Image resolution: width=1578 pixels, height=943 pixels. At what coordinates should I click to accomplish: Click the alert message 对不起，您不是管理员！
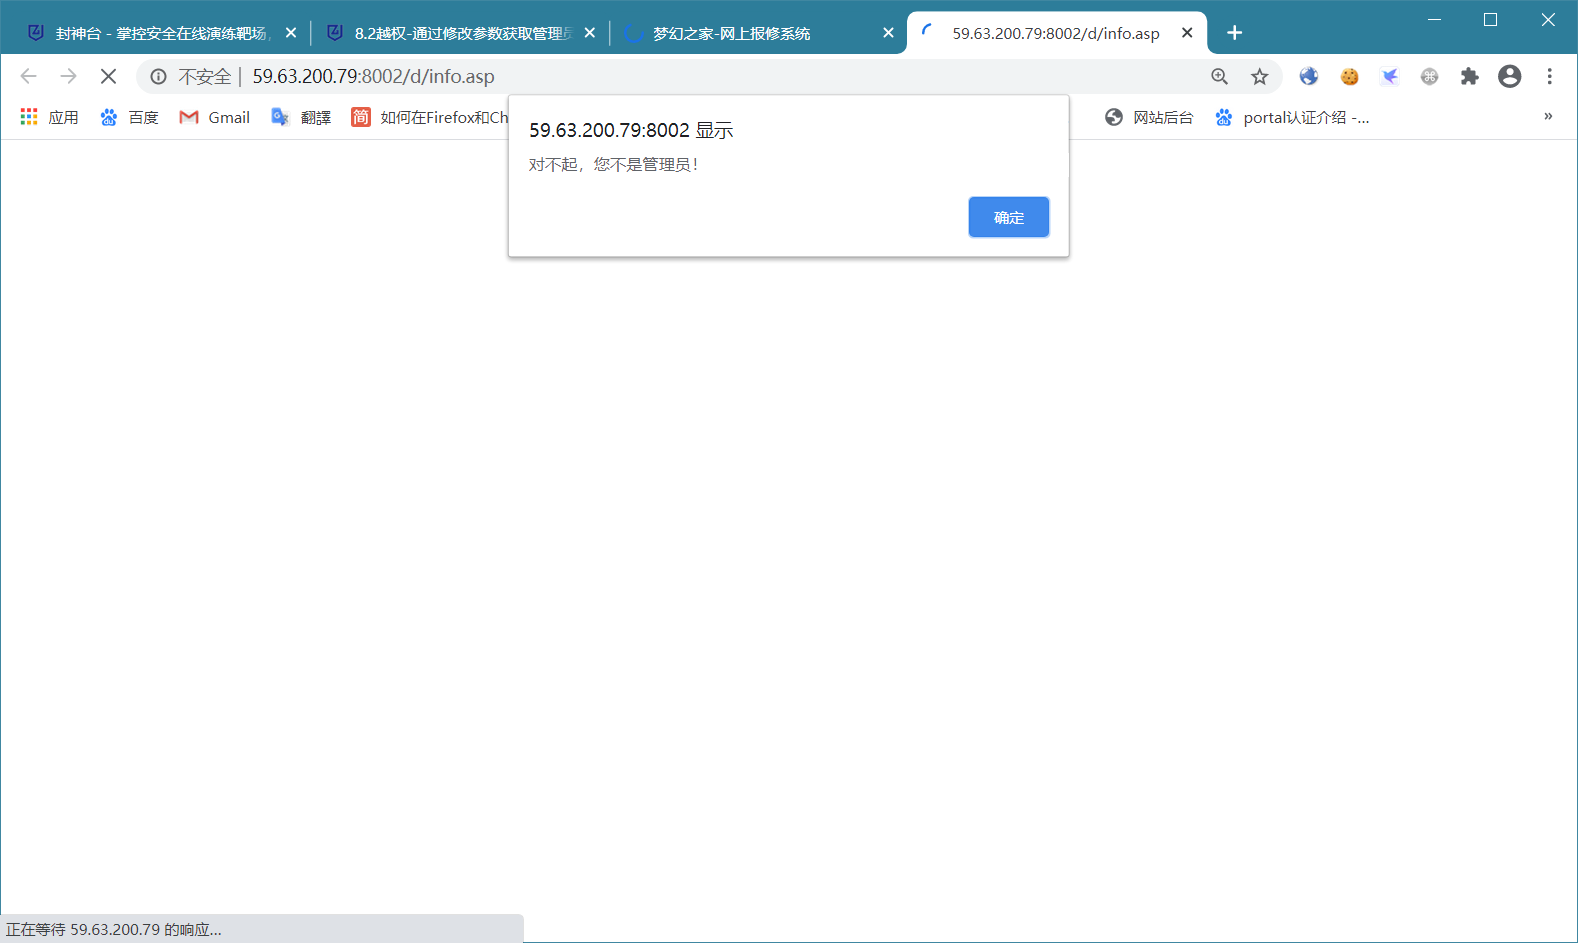613,164
